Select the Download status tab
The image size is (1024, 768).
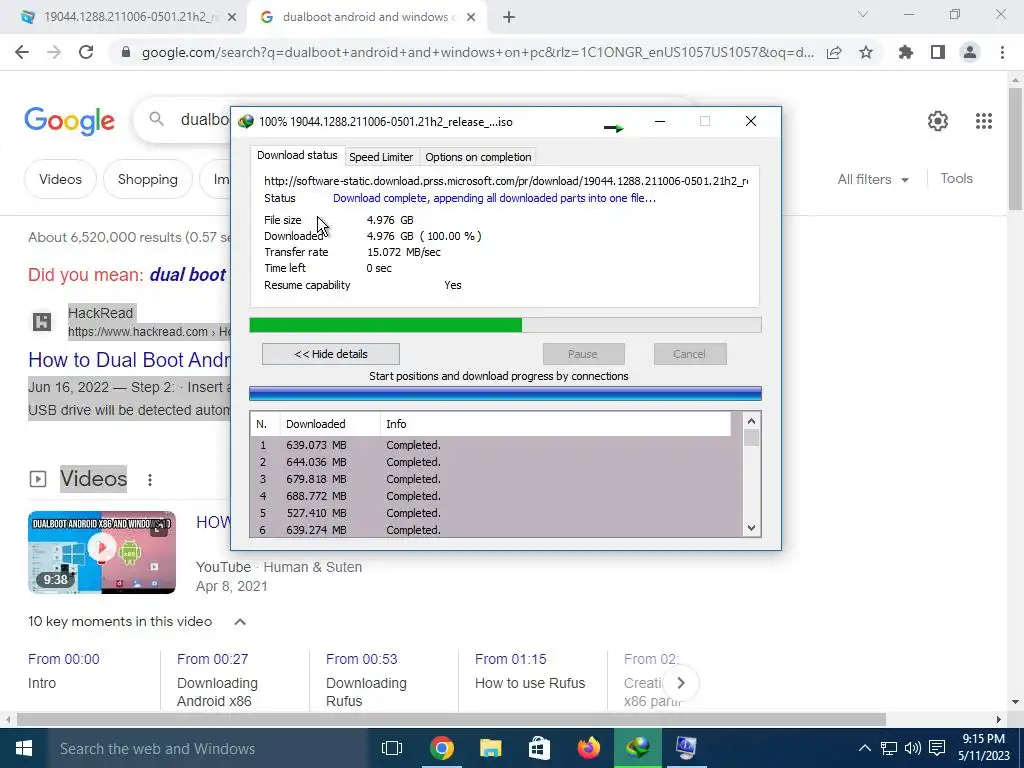tap(297, 155)
